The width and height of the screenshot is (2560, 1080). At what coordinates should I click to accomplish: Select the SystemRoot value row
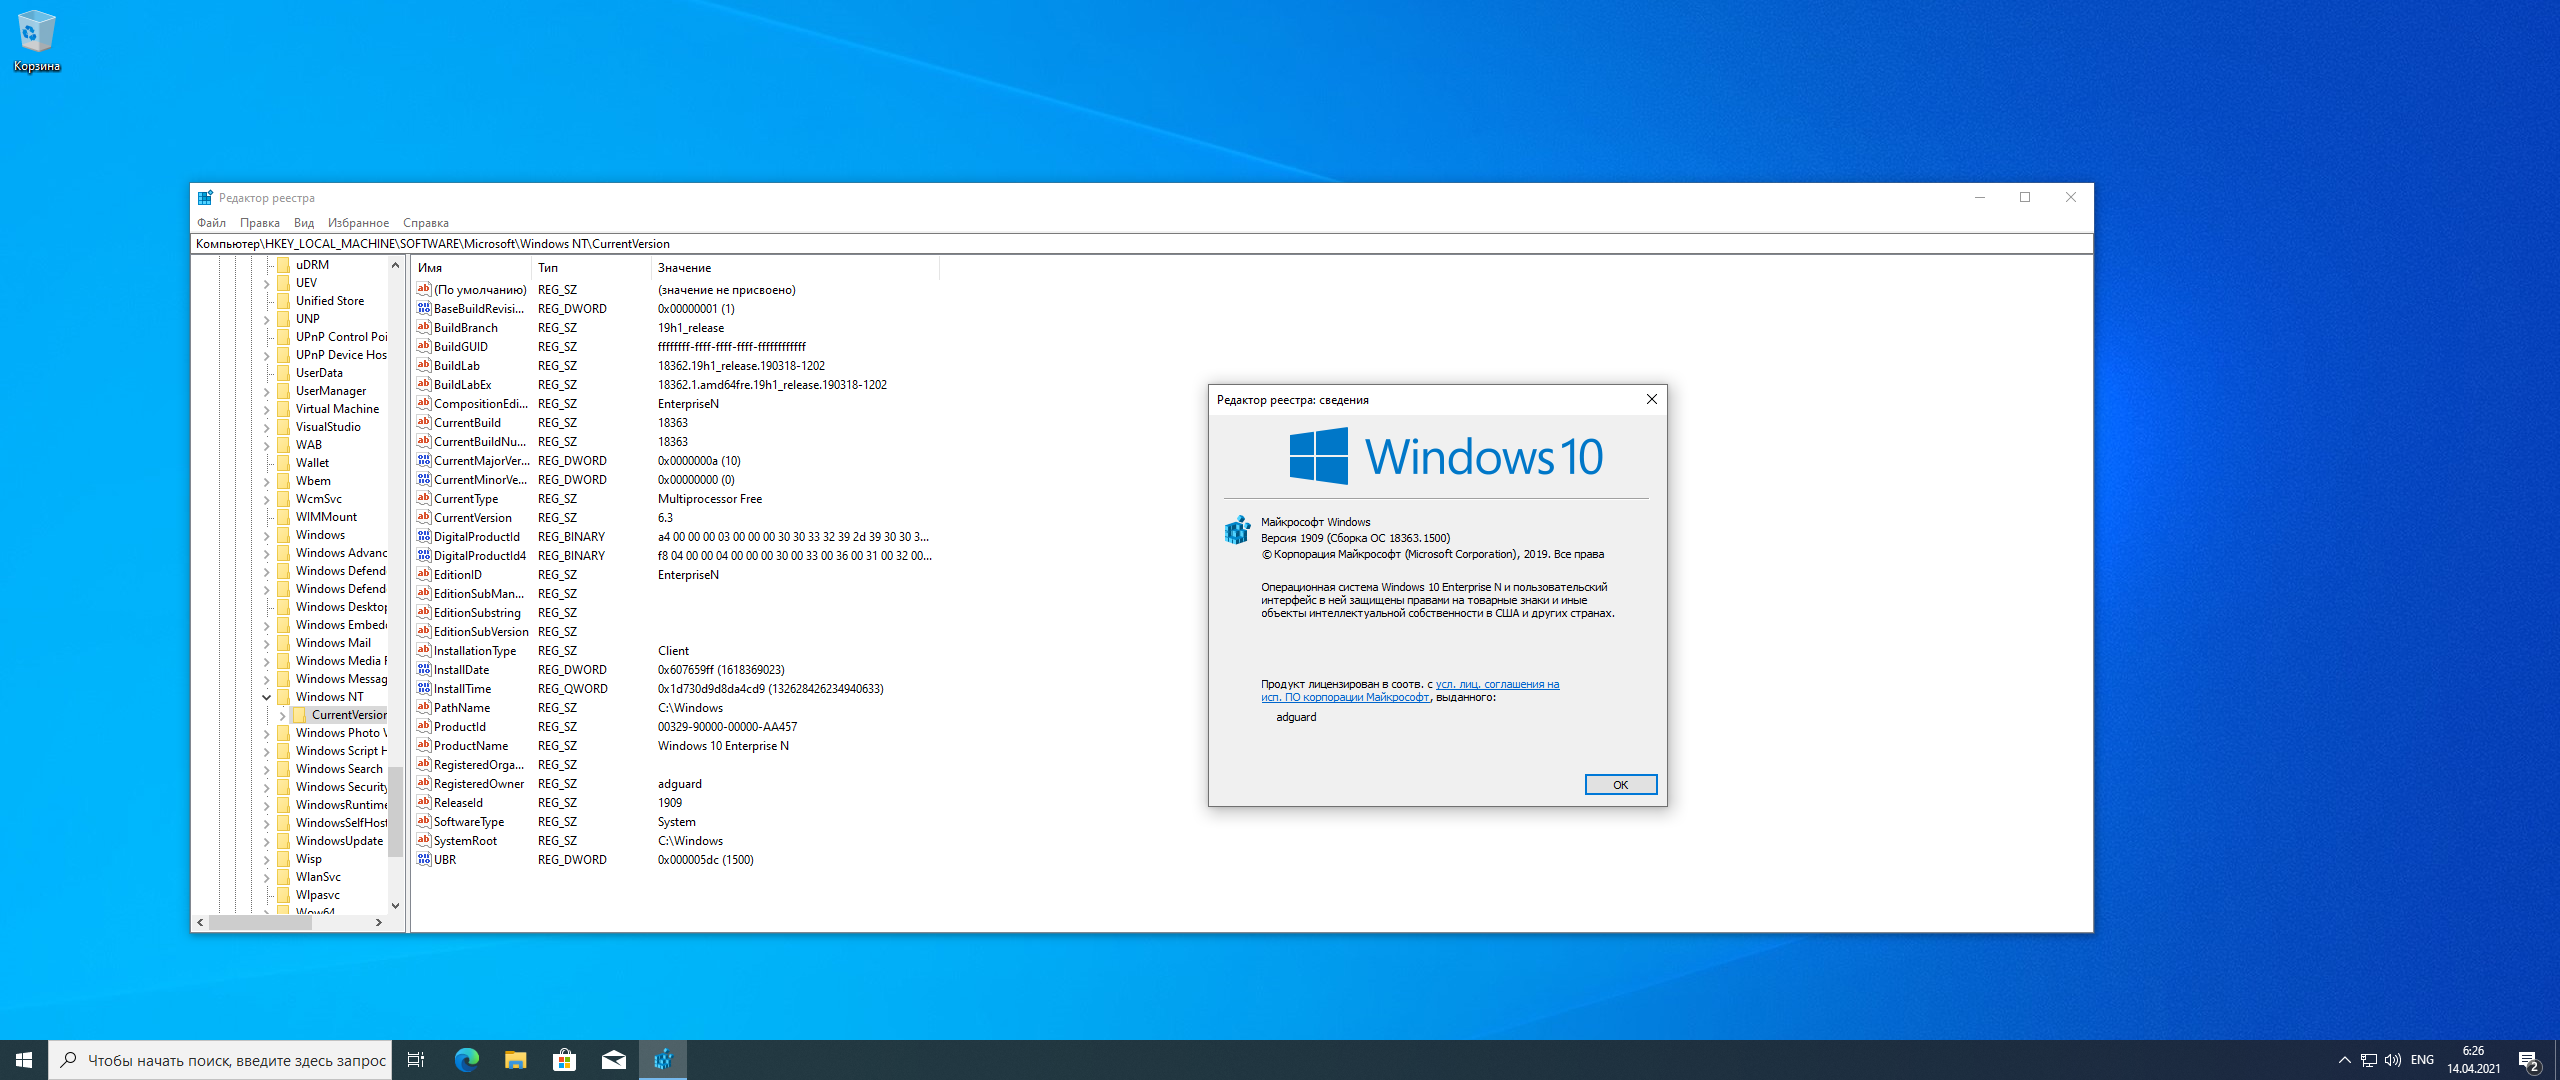(675, 841)
